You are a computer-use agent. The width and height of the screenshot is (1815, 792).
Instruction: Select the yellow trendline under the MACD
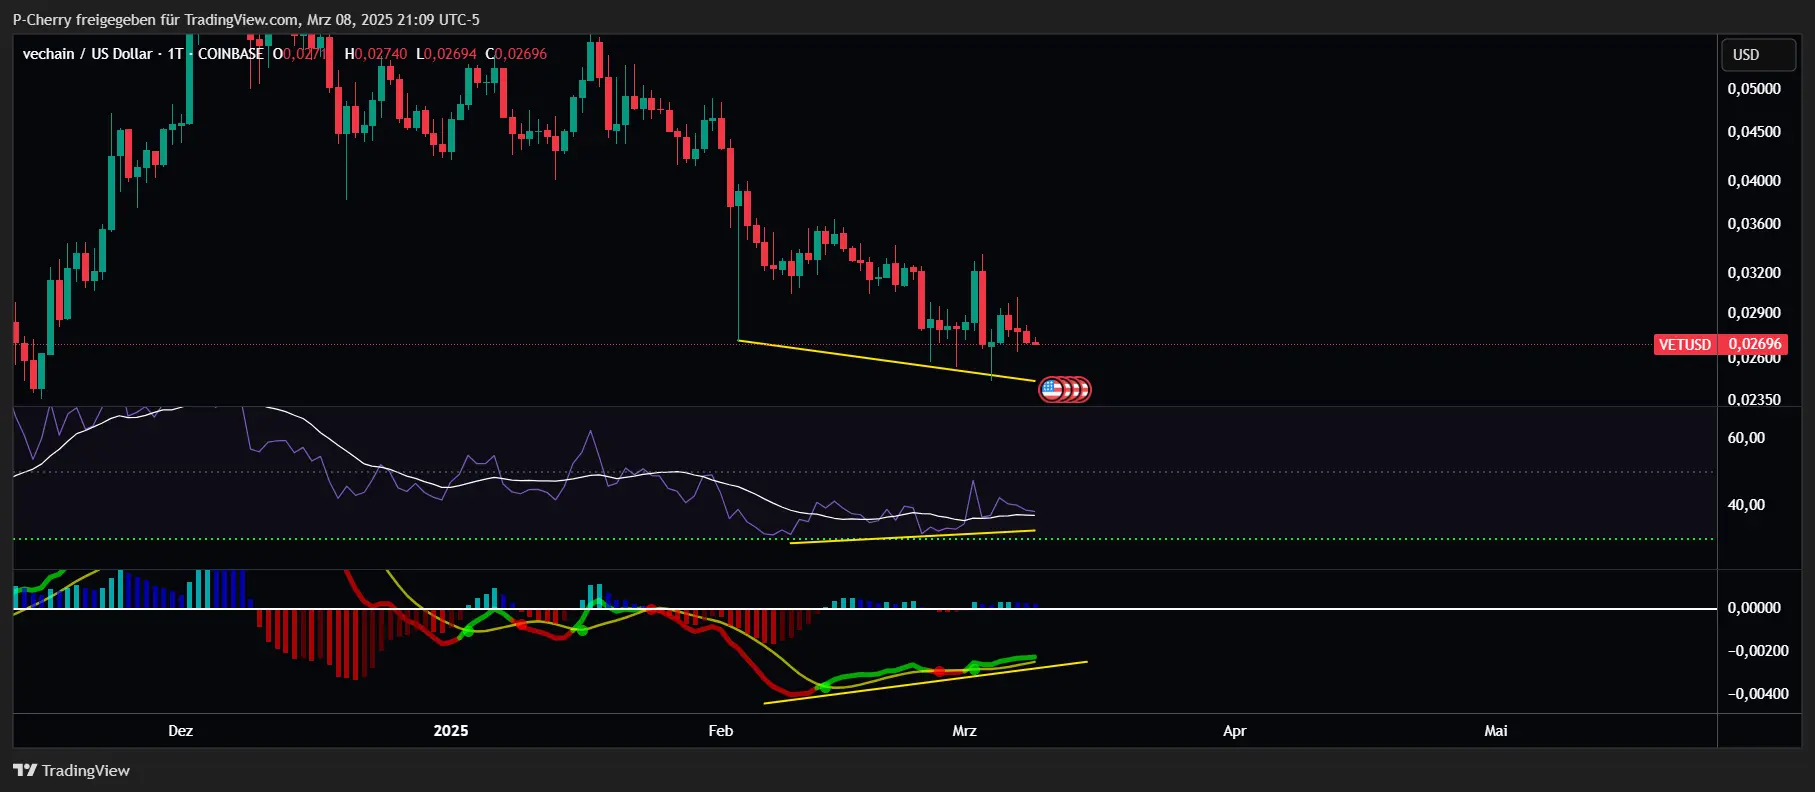[x=925, y=682]
